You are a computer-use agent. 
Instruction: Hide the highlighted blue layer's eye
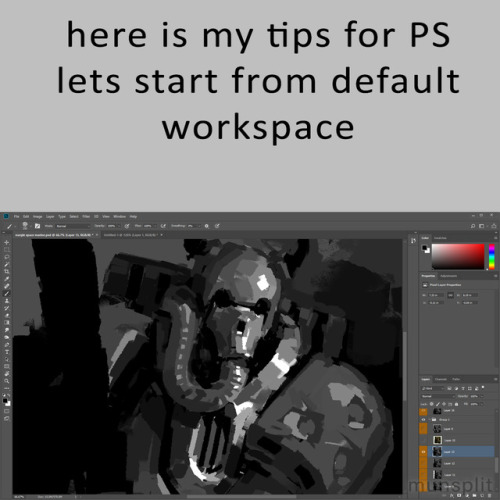423,452
